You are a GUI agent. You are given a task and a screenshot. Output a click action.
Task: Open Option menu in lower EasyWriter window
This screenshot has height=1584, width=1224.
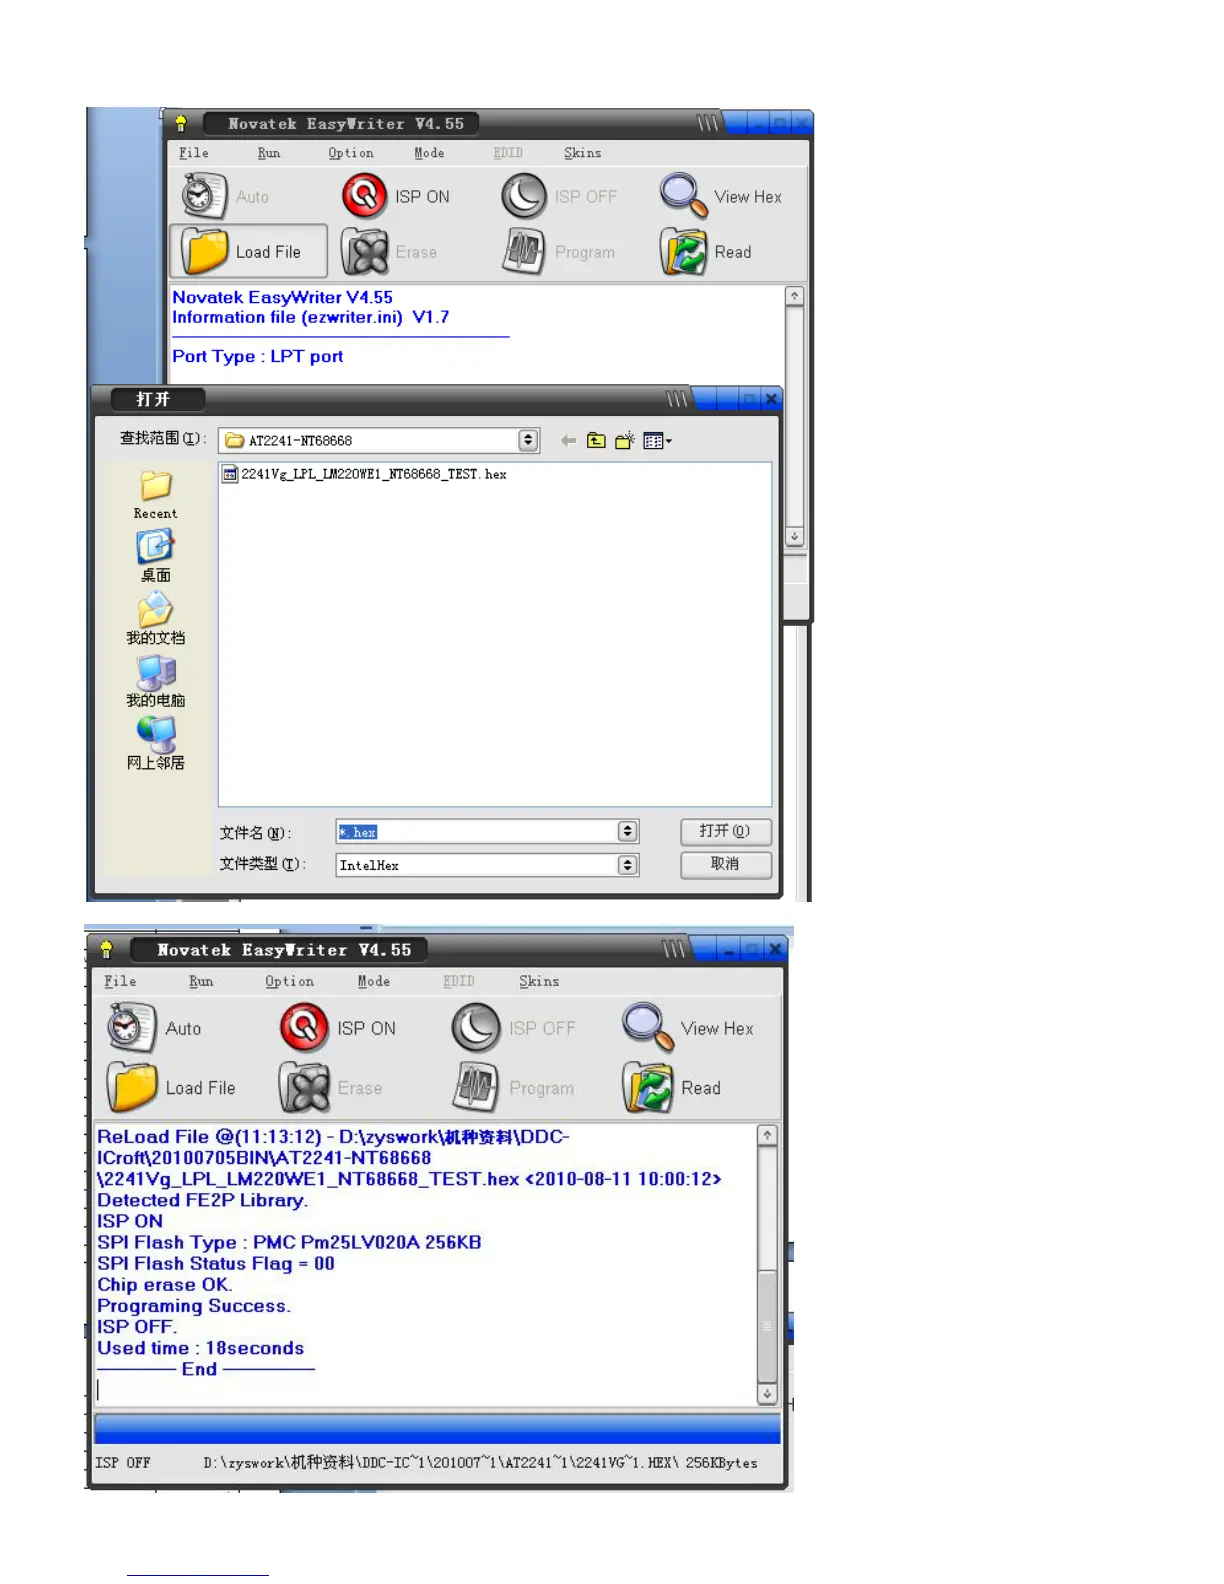[289, 981]
